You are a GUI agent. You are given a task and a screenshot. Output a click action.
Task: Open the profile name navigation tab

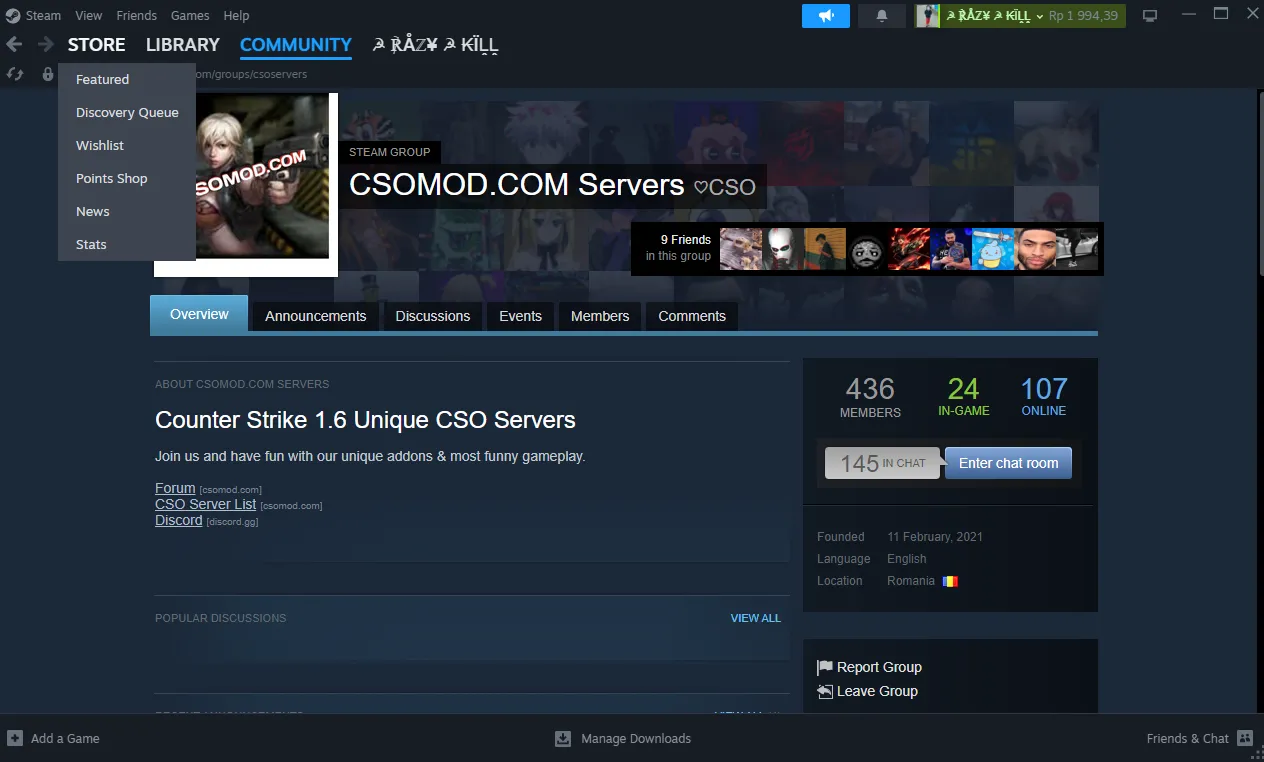435,44
